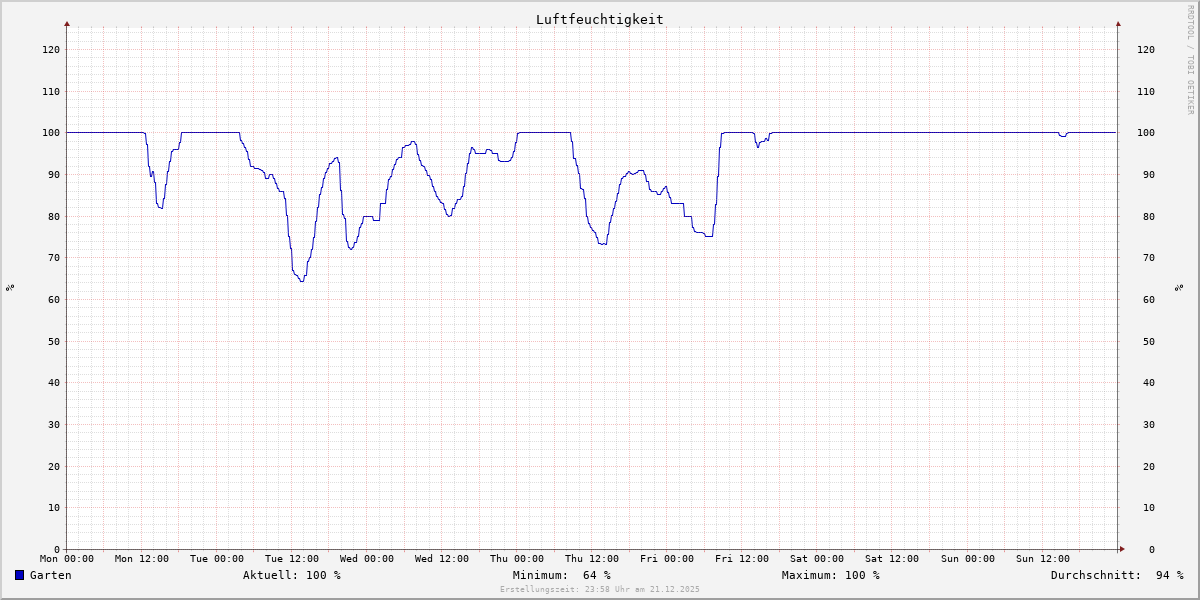Viewport: 1200px width, 600px height.
Task: Select the "Garten" legend label
Action: click(x=51, y=575)
